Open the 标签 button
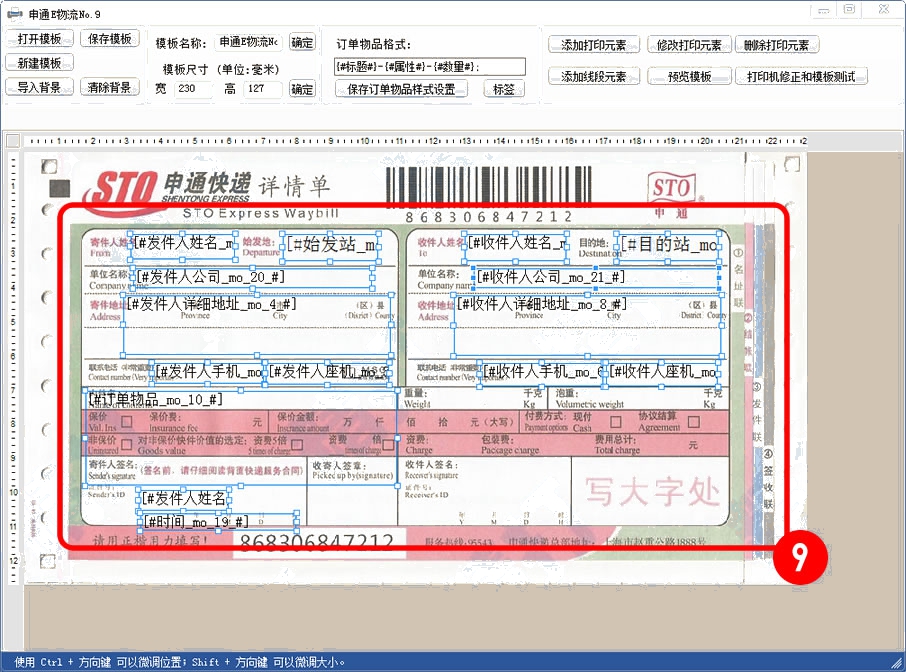The width and height of the screenshot is (906, 672). pyautogui.click(x=504, y=89)
